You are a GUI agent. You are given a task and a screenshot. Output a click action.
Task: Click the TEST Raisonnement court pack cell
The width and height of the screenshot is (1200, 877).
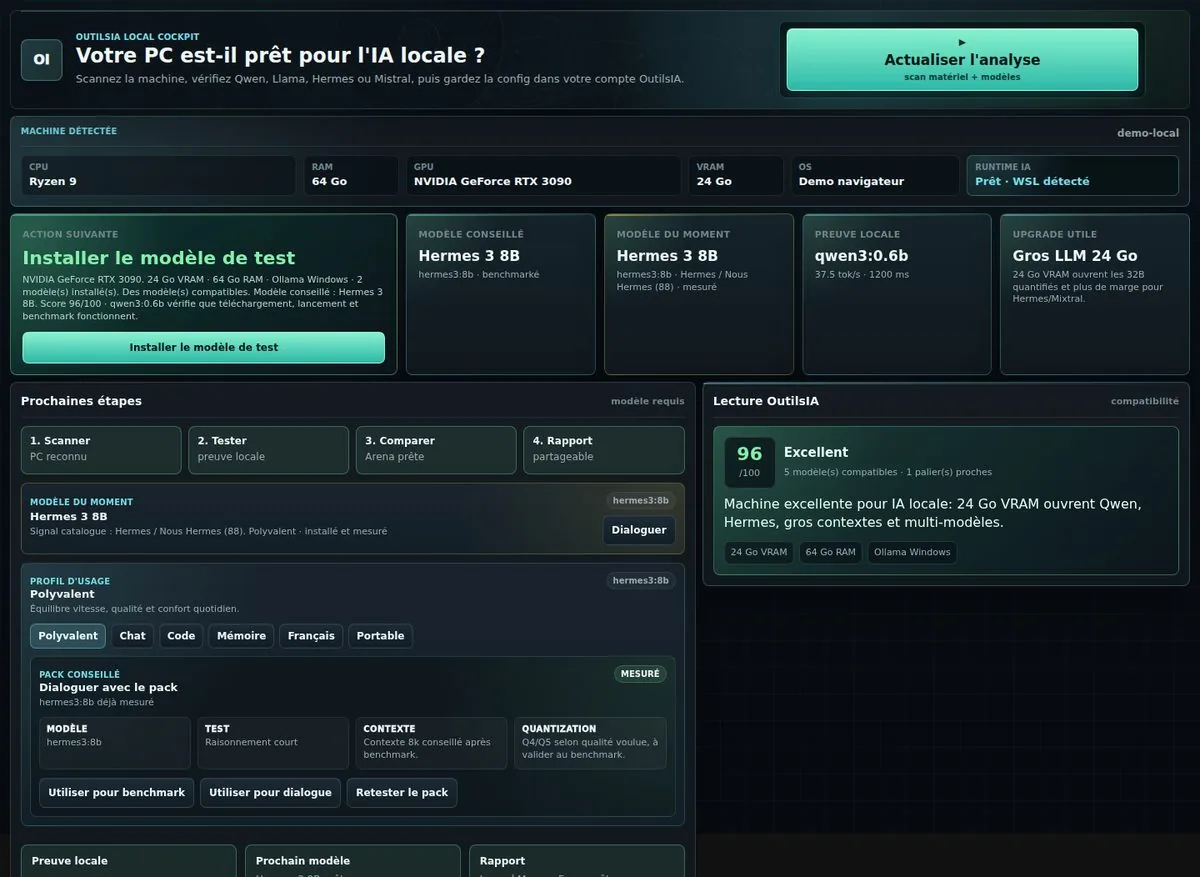coord(273,743)
